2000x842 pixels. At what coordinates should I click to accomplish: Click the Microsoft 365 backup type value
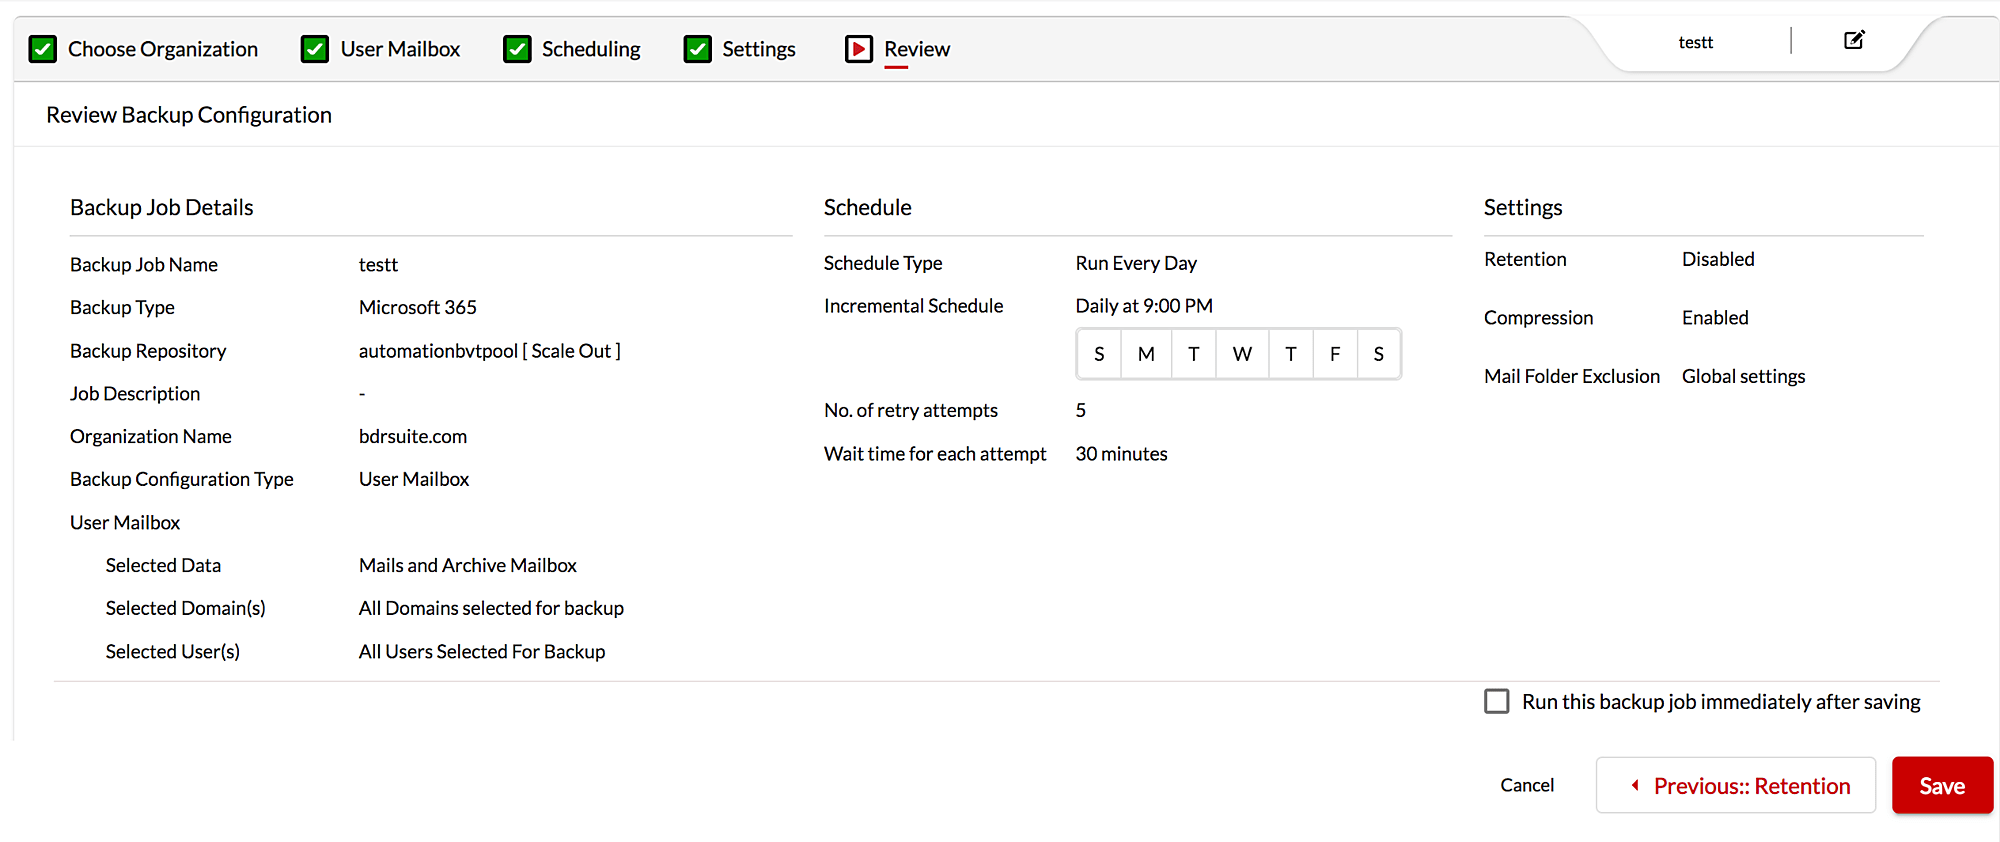point(418,307)
